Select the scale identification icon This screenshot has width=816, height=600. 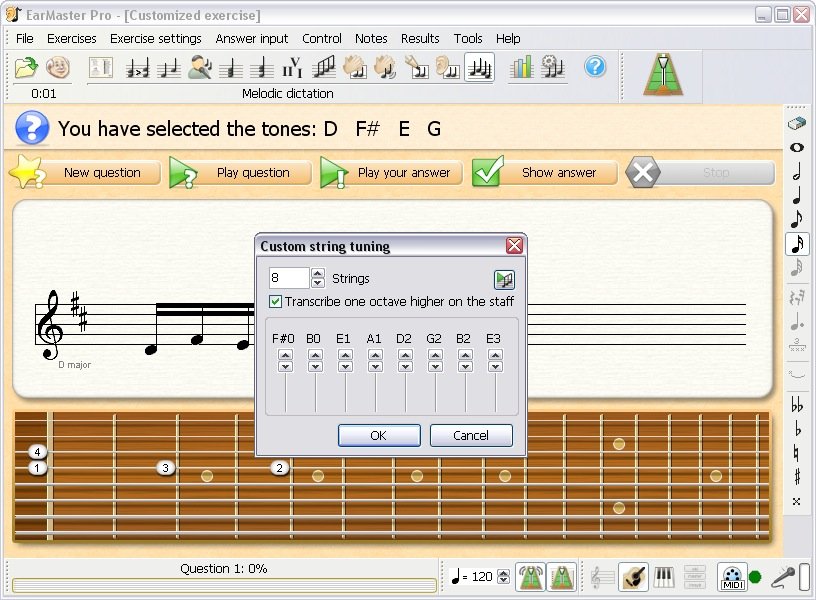click(324, 68)
